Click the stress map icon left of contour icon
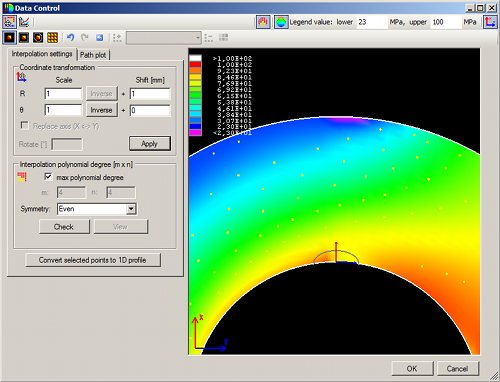500x382 pixels. [x=263, y=22]
